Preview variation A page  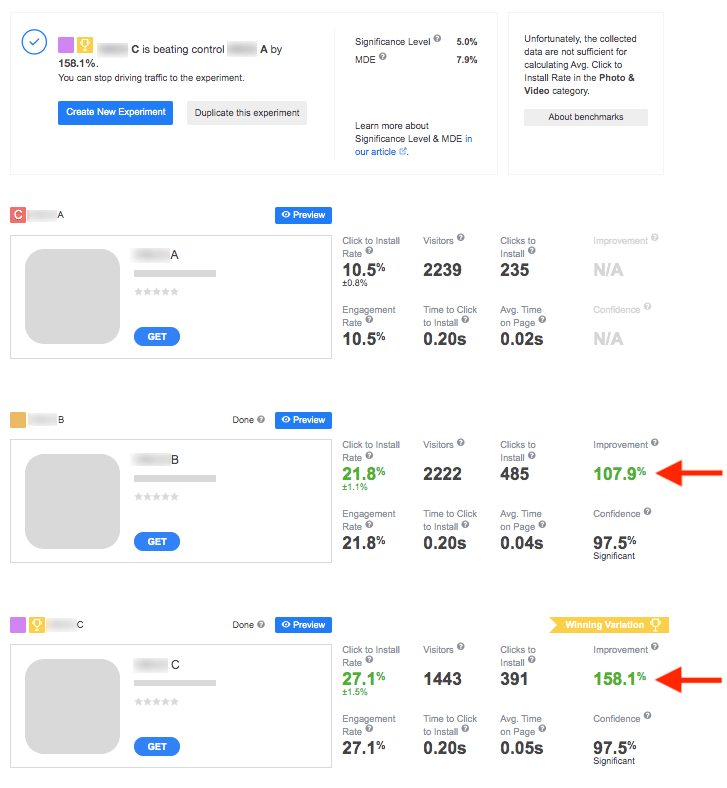[x=303, y=215]
